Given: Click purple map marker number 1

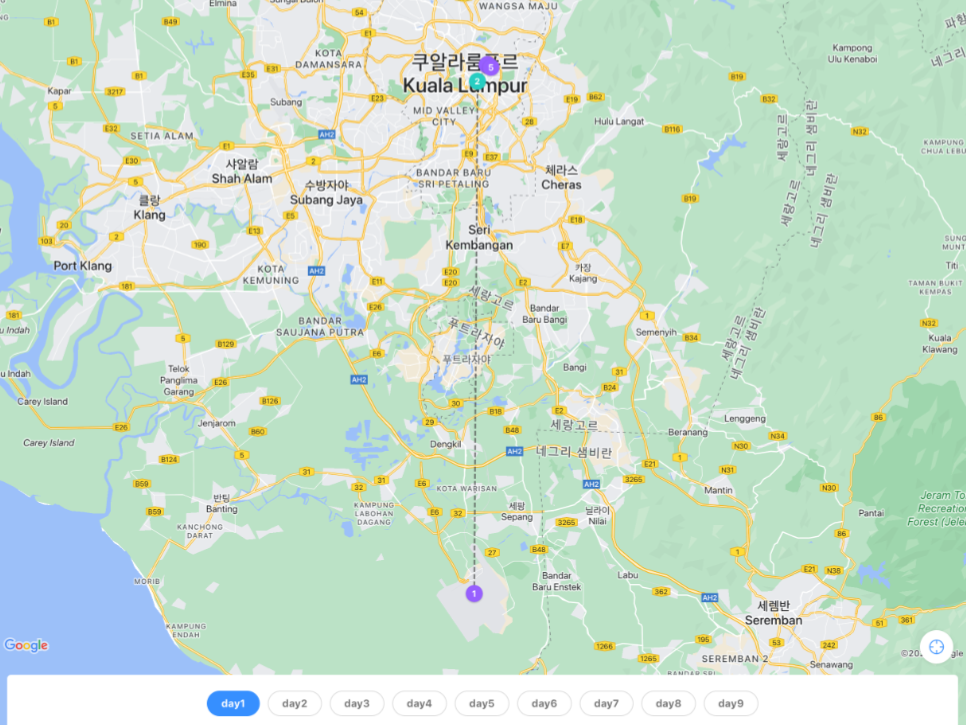Looking at the screenshot, I should coord(474,593).
